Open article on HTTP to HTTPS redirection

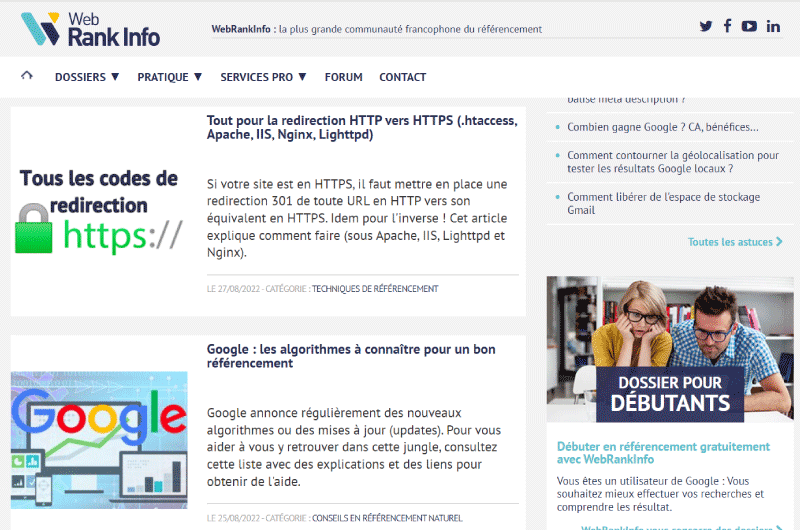coord(362,128)
